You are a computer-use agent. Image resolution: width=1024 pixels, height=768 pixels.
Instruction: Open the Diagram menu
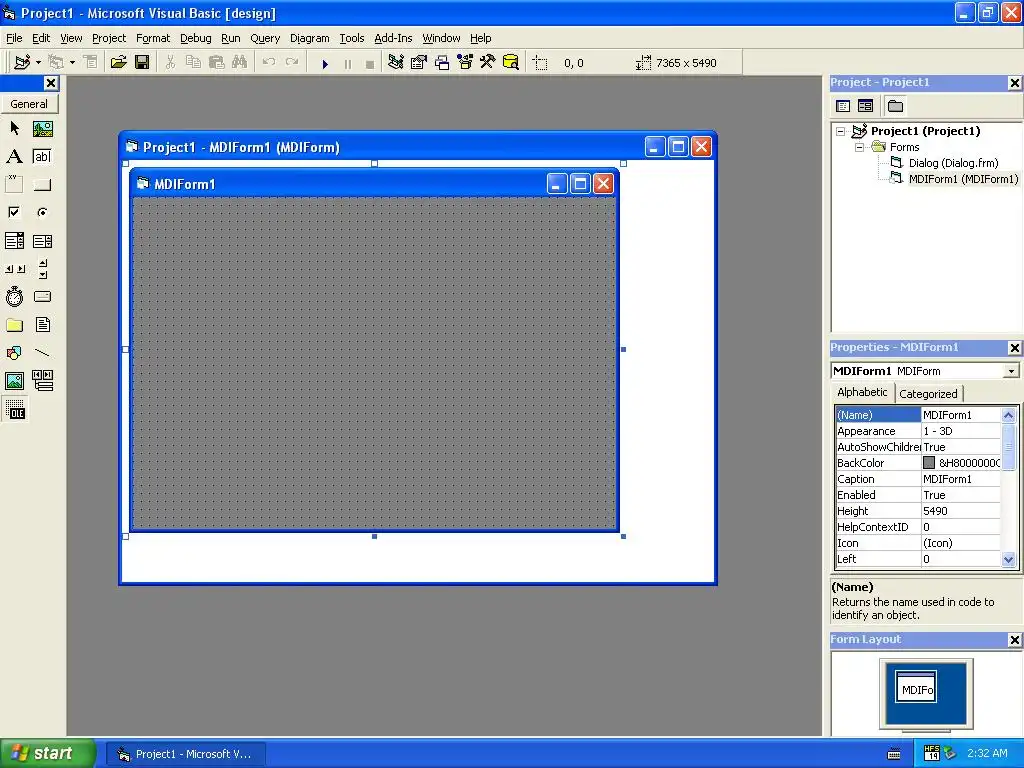[310, 38]
